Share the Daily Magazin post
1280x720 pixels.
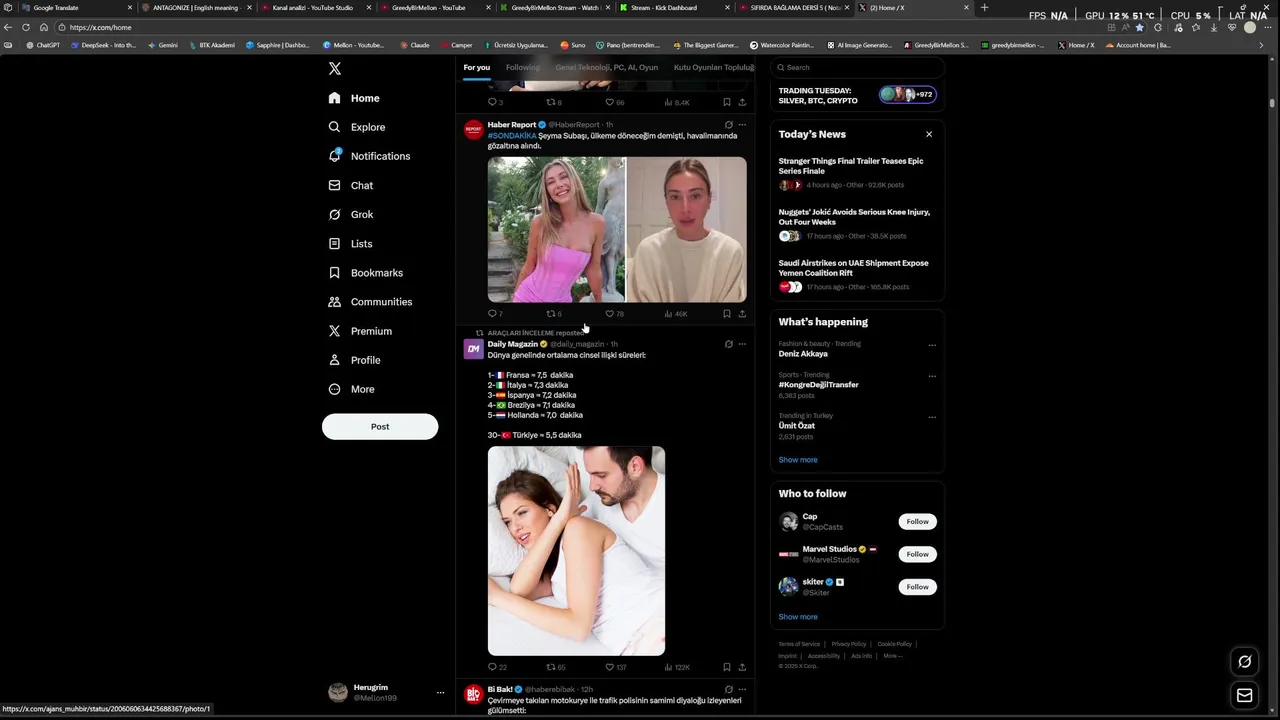[742, 667]
